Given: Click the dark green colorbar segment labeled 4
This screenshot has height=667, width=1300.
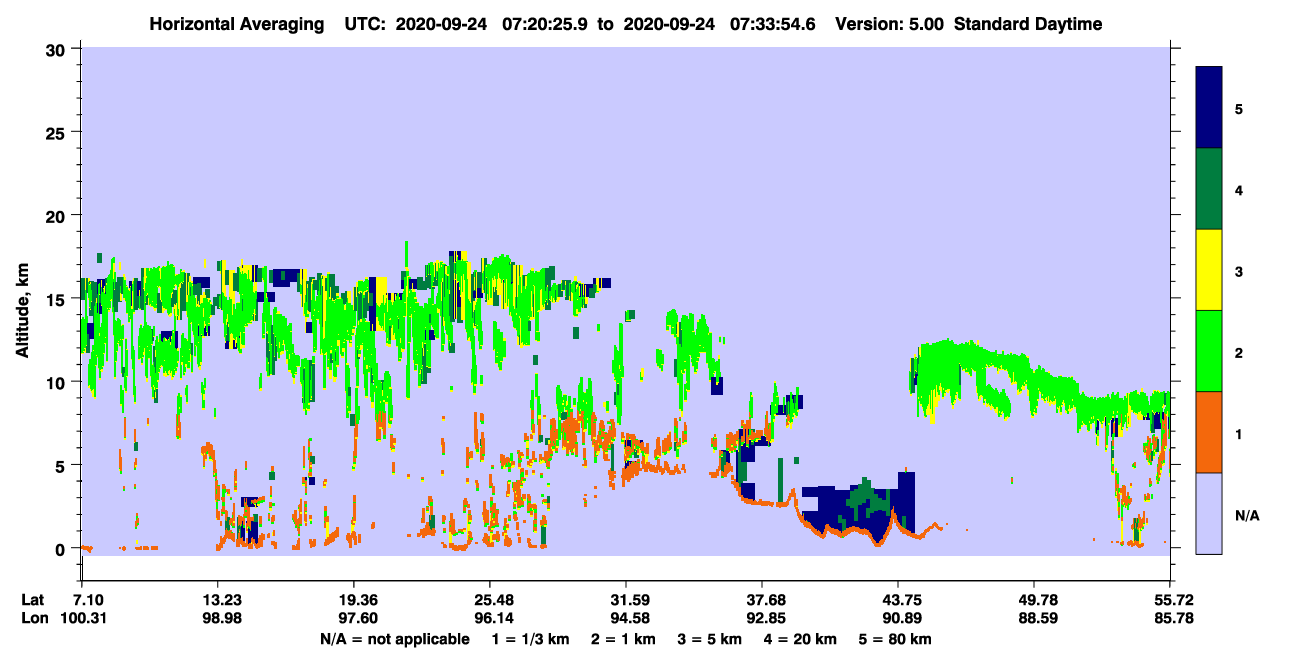Looking at the screenshot, I should point(1209,188).
